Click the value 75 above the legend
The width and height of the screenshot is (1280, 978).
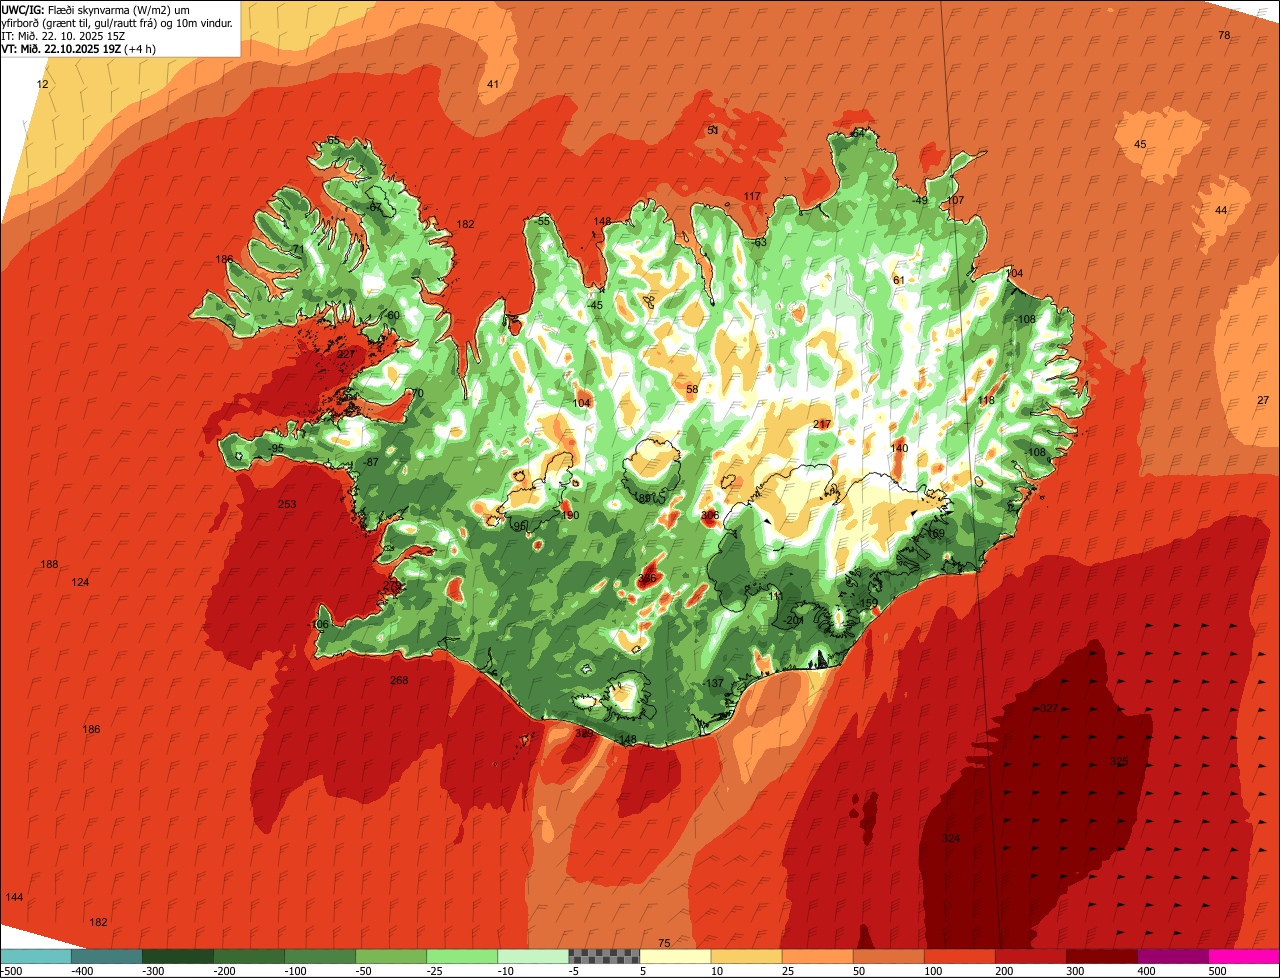[x=665, y=944]
